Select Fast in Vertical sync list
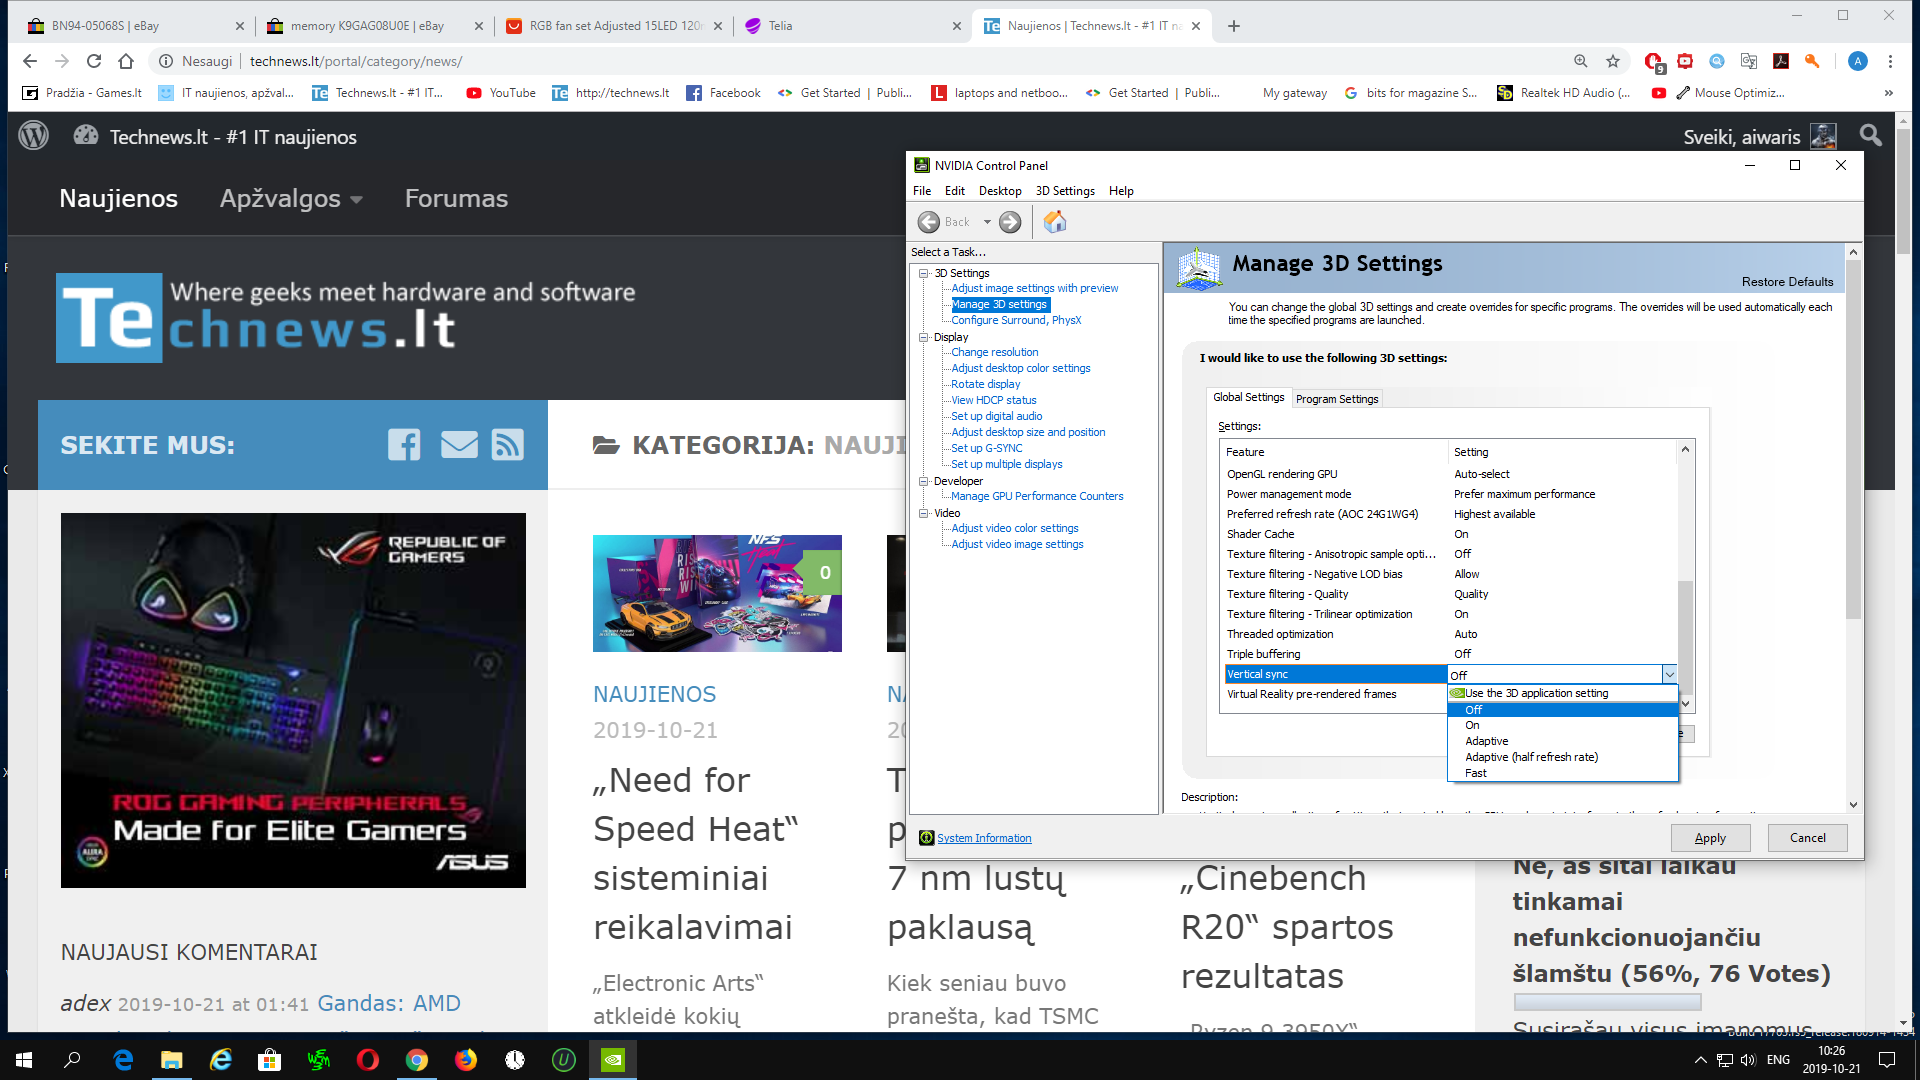The height and width of the screenshot is (1080, 1920). (1562, 773)
